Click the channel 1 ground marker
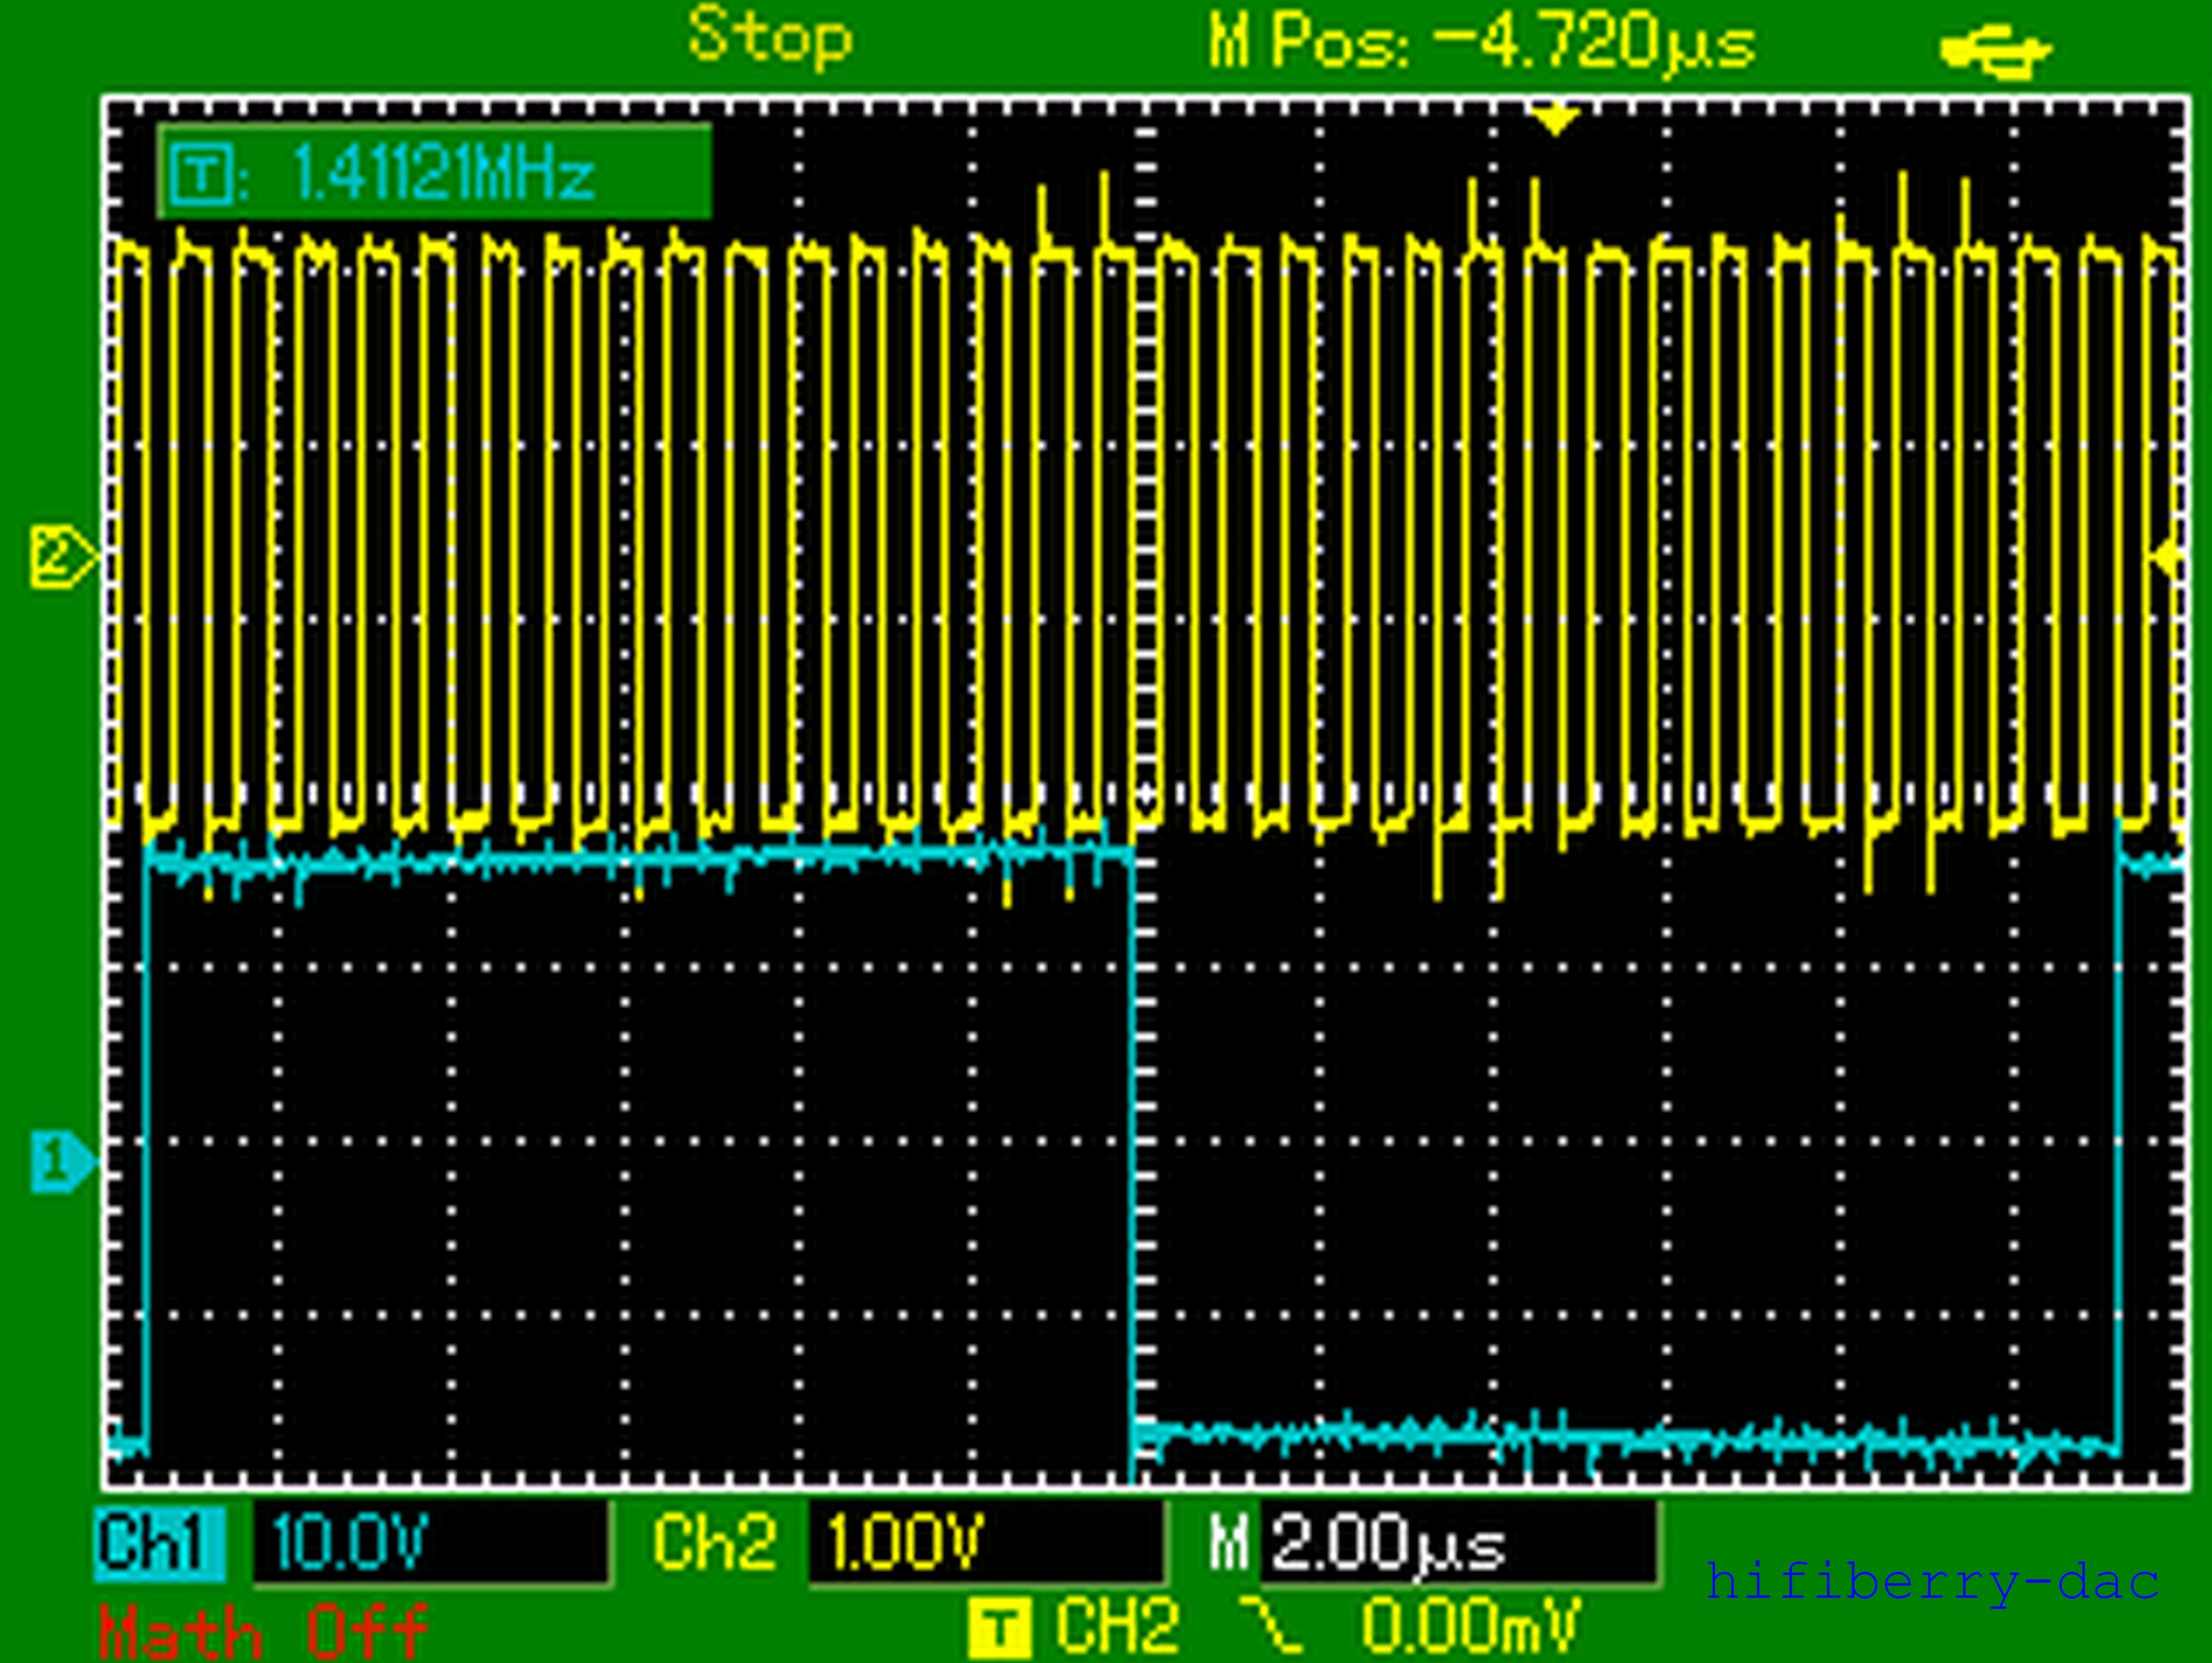2212x1663 pixels. 64,1162
